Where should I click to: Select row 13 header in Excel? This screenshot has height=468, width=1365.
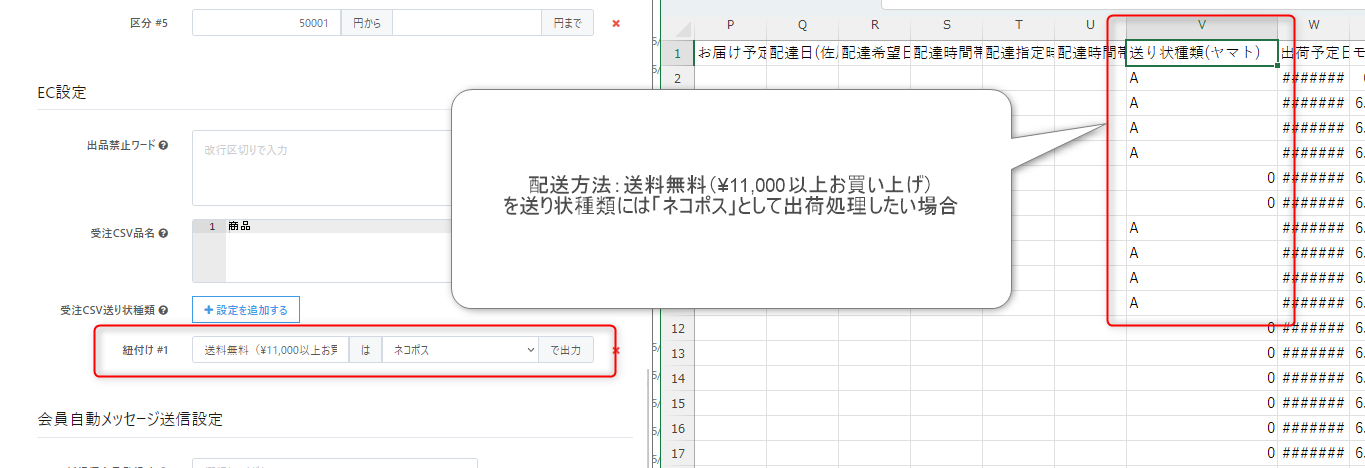677,353
